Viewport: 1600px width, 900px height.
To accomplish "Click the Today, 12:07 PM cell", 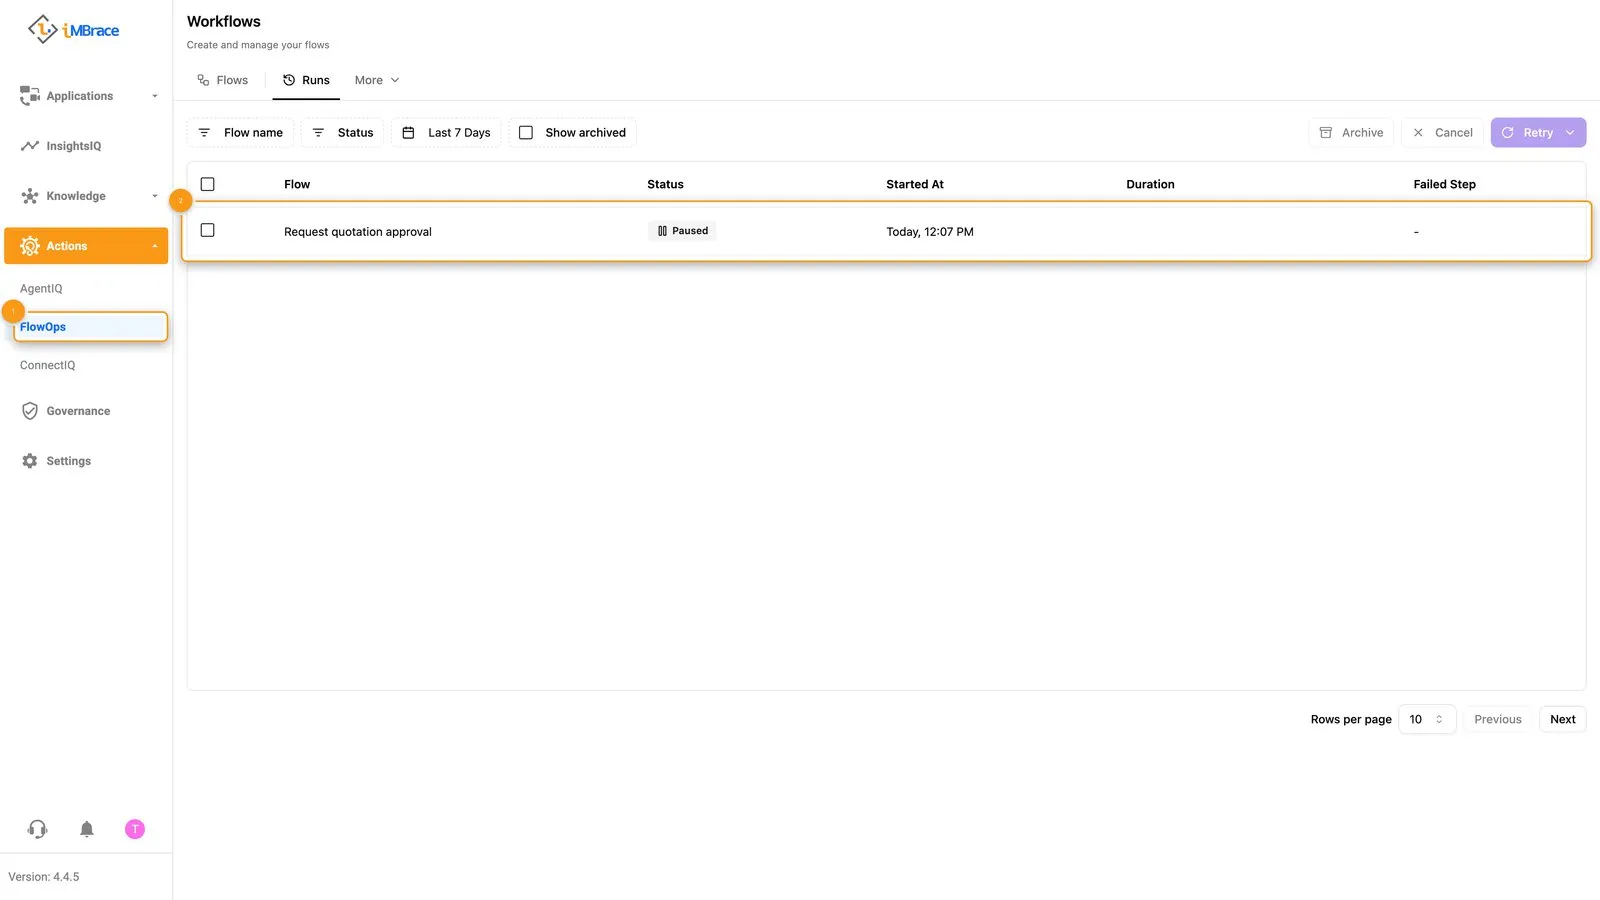I will 930,232.
